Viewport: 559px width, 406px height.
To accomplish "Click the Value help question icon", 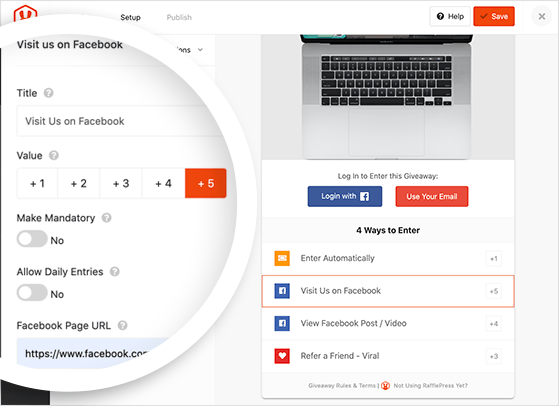I will pos(54,155).
